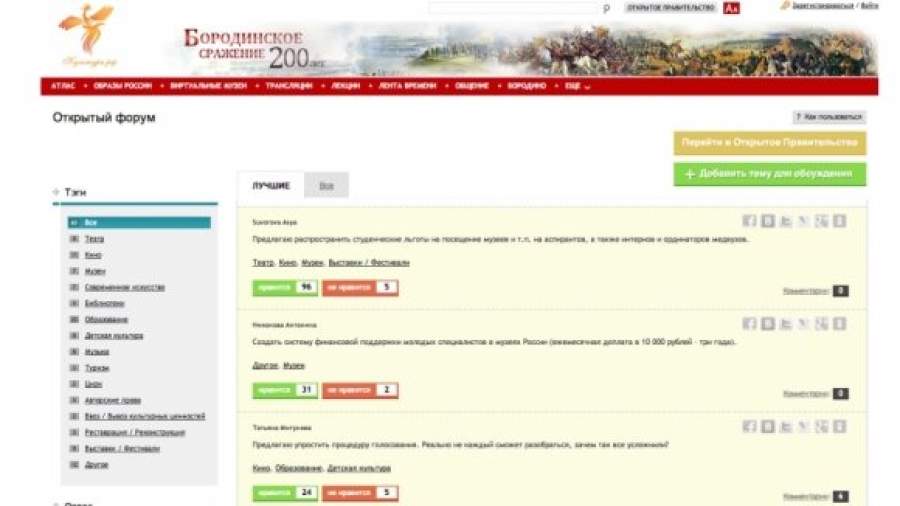This screenshot has width=900, height=506.
Task: Select the 'Библиотеки' tag filter
Action: [x=104, y=303]
